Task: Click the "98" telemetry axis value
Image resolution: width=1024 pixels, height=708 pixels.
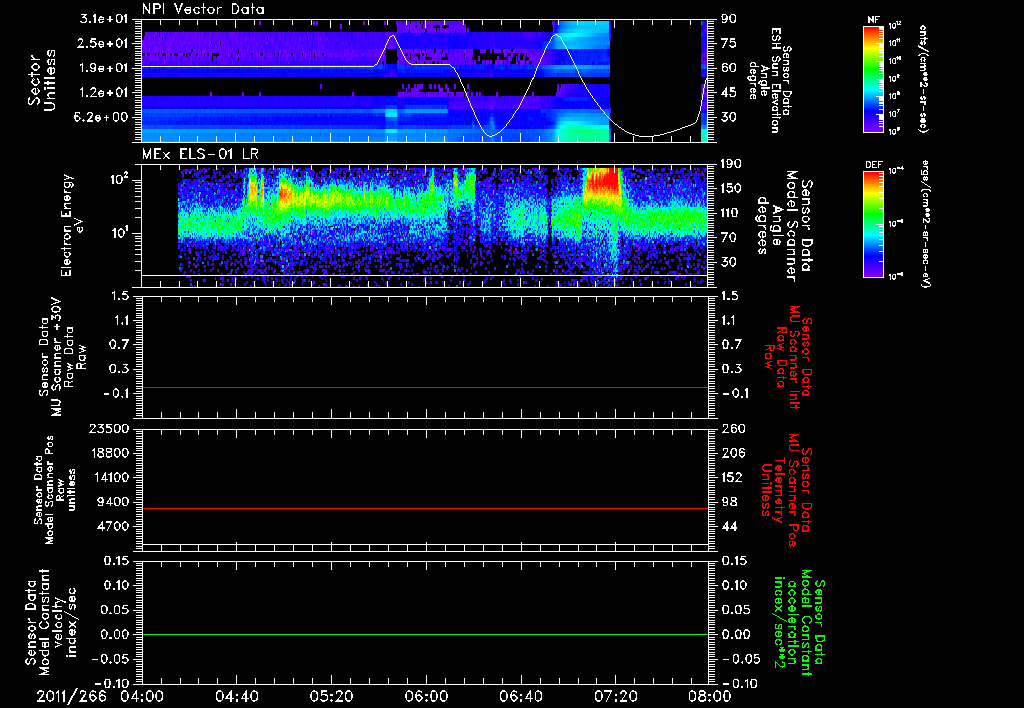Action: tap(729, 502)
